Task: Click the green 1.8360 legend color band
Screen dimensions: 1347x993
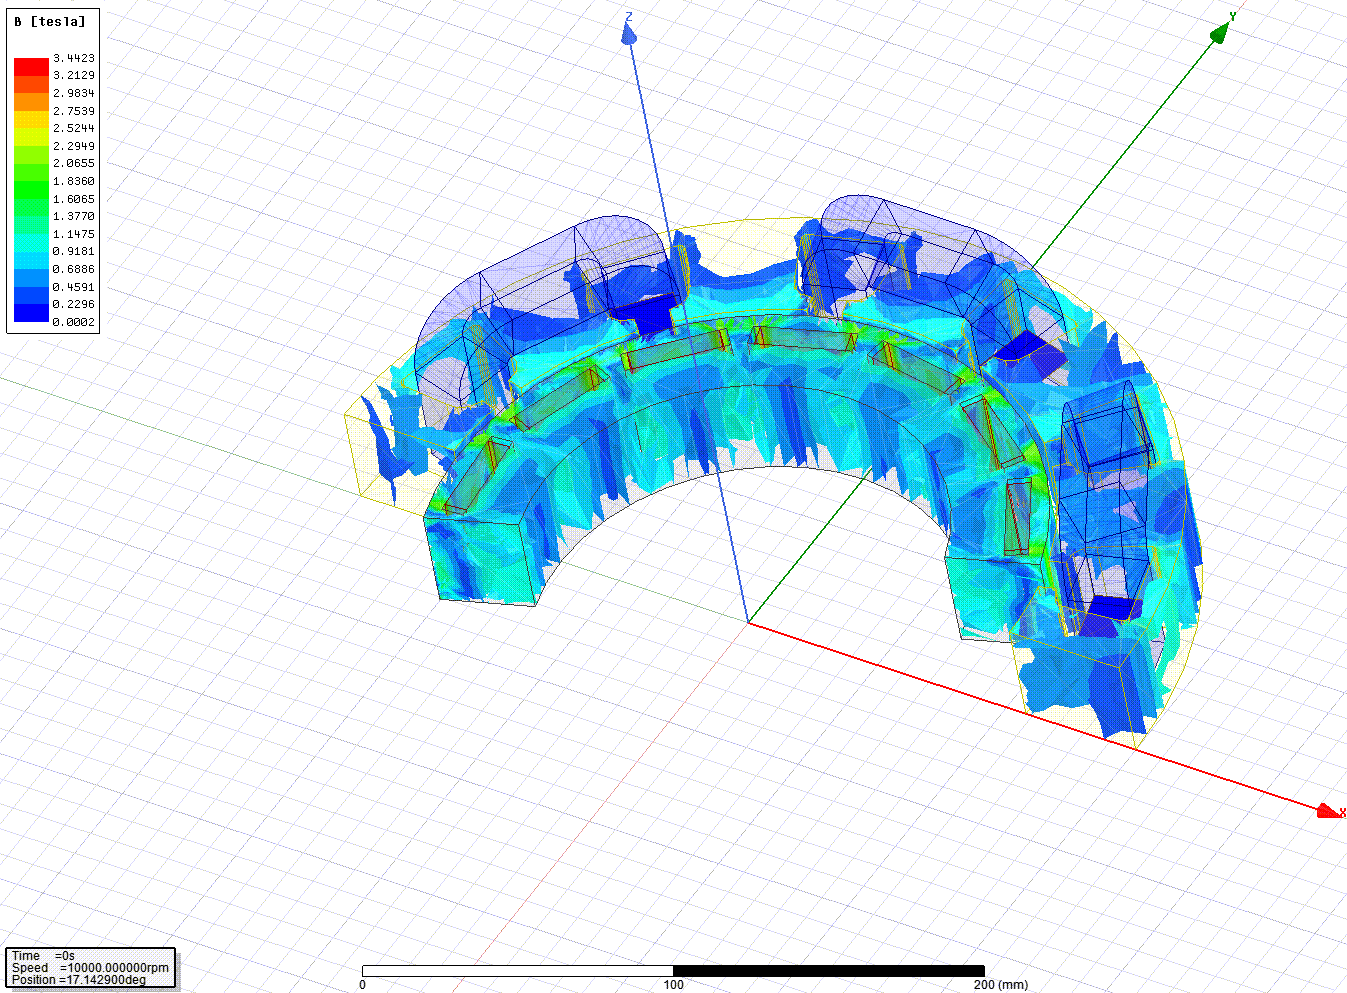Action: (x=31, y=181)
